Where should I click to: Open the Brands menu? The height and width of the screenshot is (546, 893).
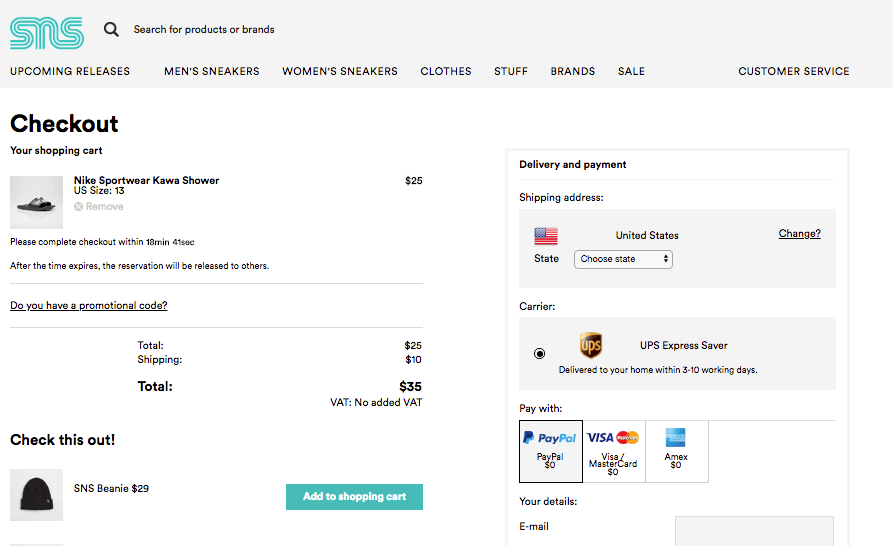click(x=573, y=72)
